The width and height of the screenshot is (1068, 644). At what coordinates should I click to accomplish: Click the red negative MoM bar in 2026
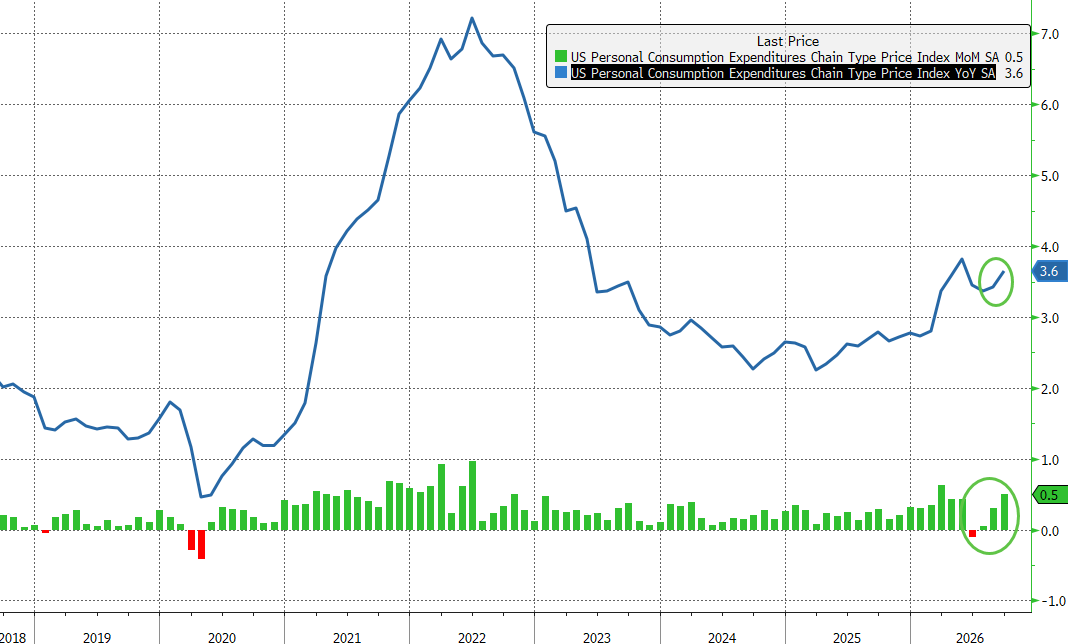coord(973,534)
